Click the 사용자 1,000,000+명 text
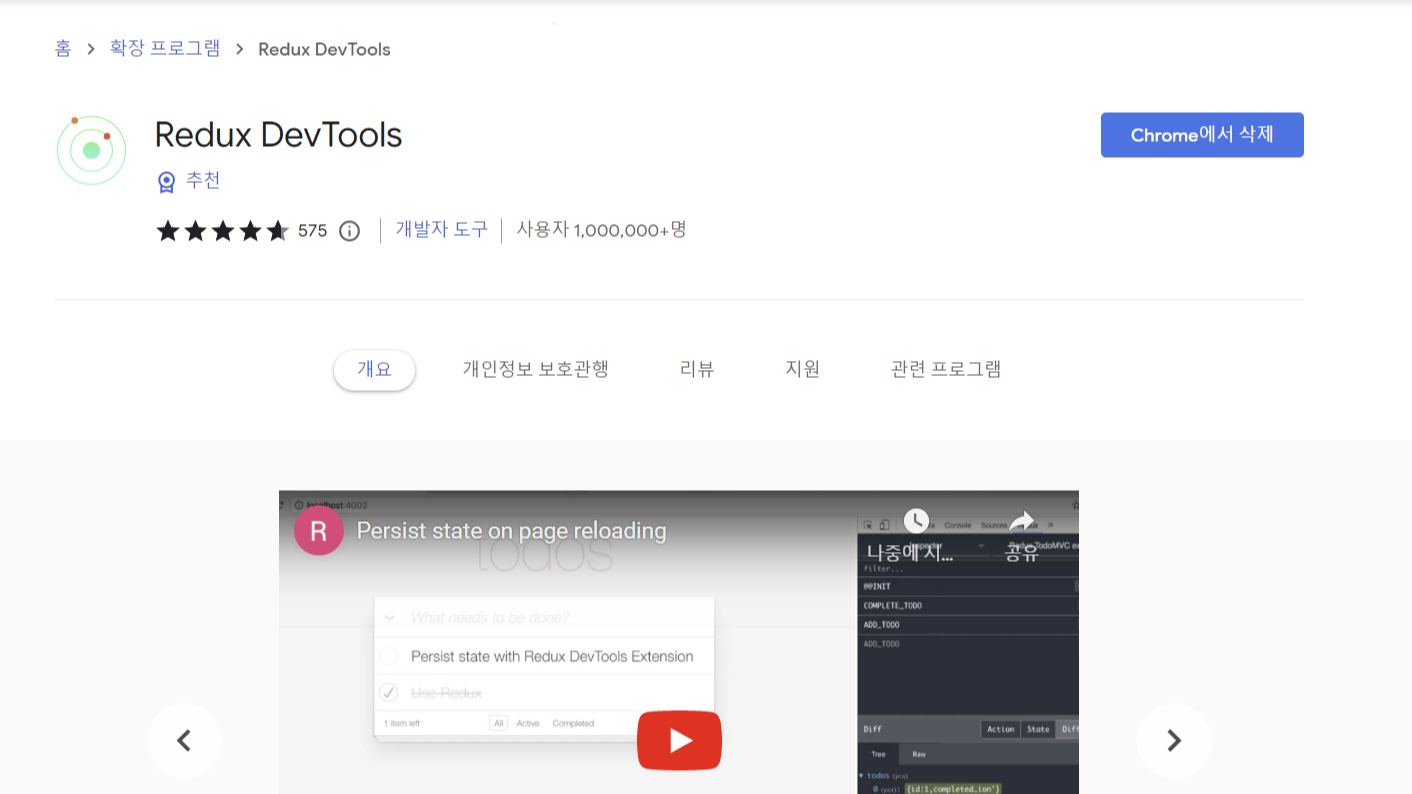 pyautogui.click(x=601, y=230)
